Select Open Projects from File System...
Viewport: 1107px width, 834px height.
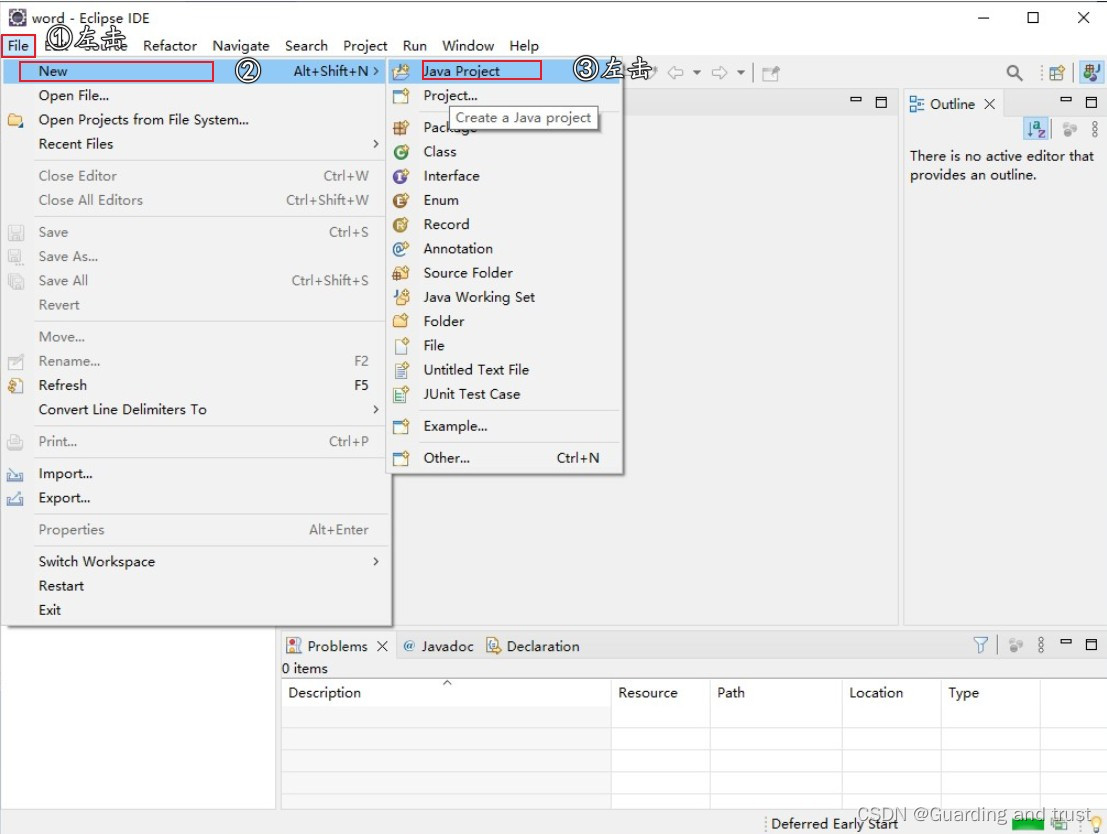pos(196,119)
